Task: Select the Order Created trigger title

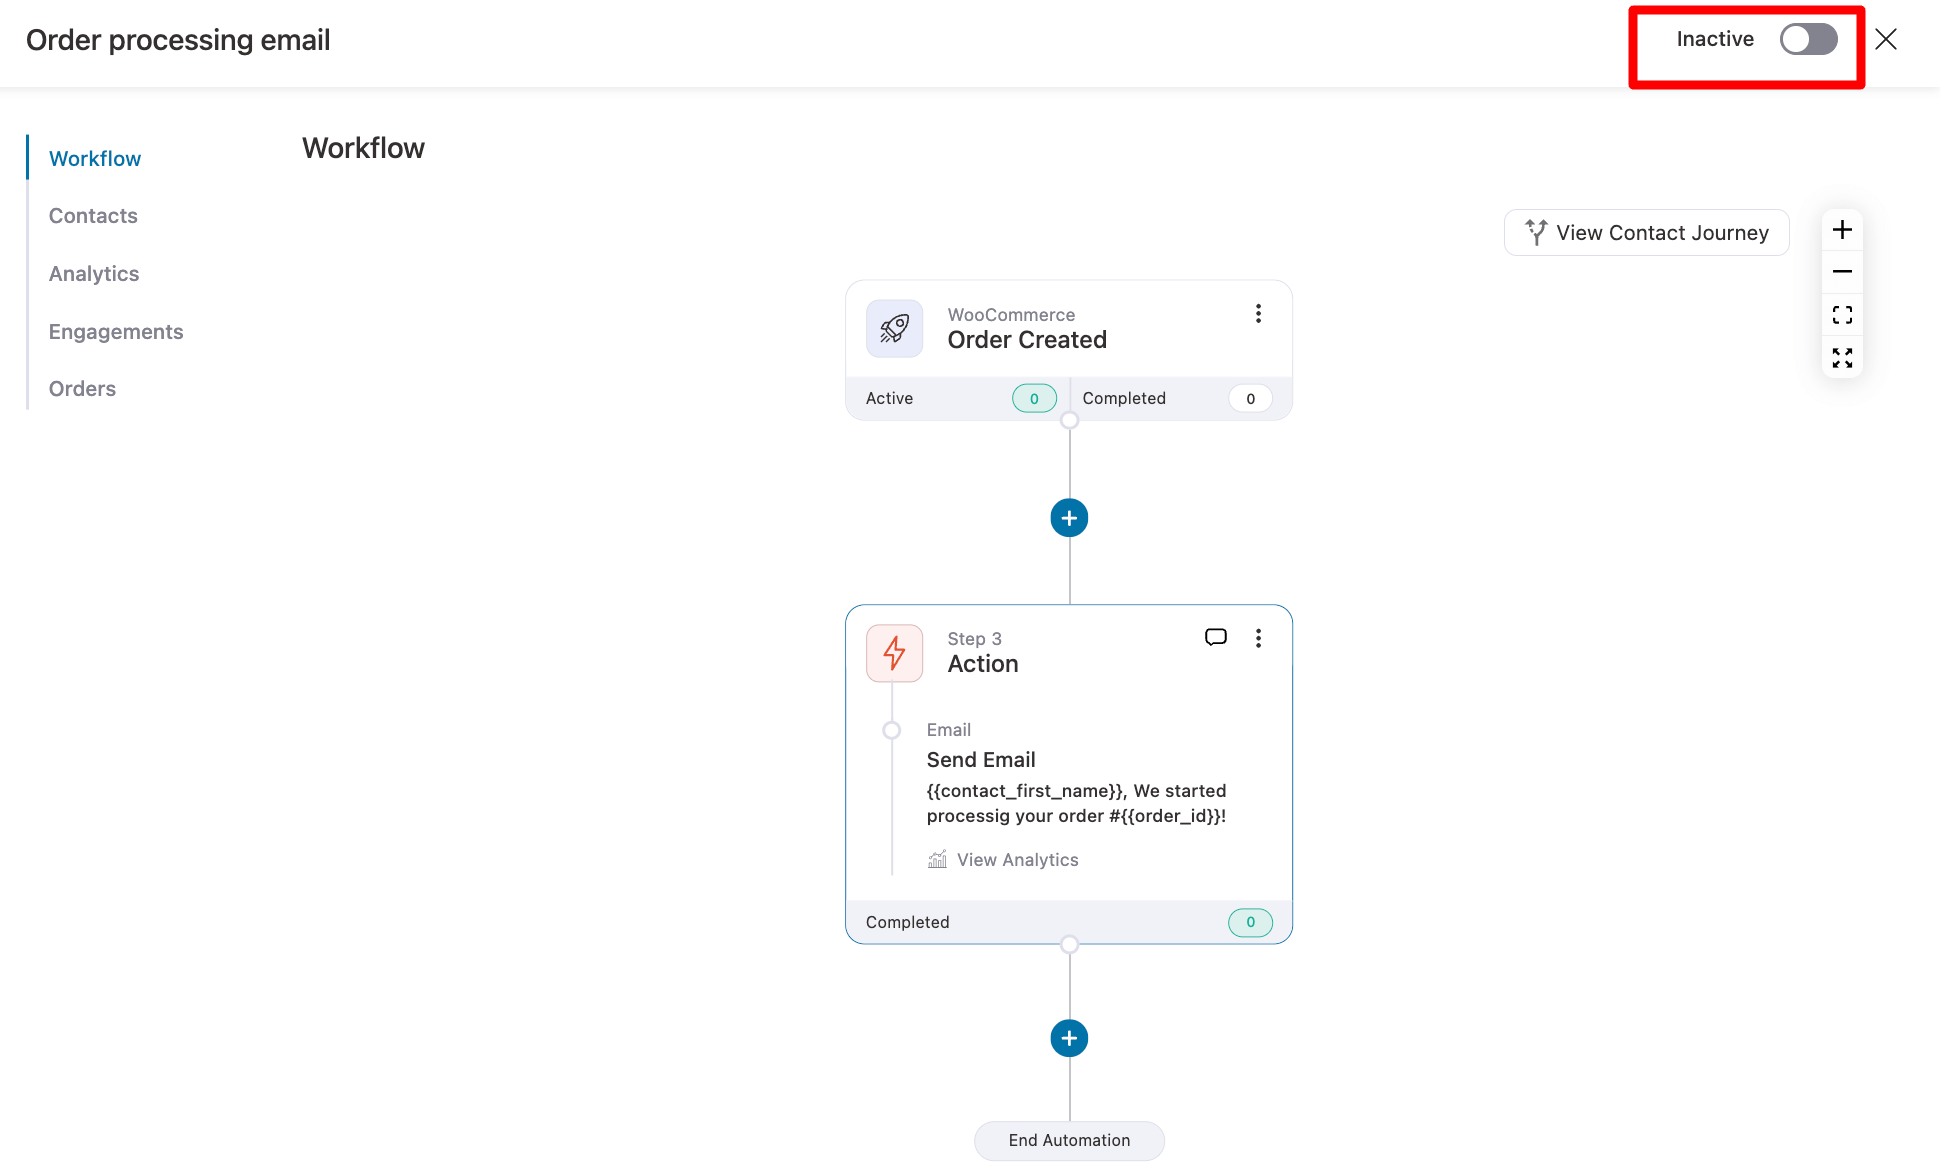Action: pos(1027,340)
